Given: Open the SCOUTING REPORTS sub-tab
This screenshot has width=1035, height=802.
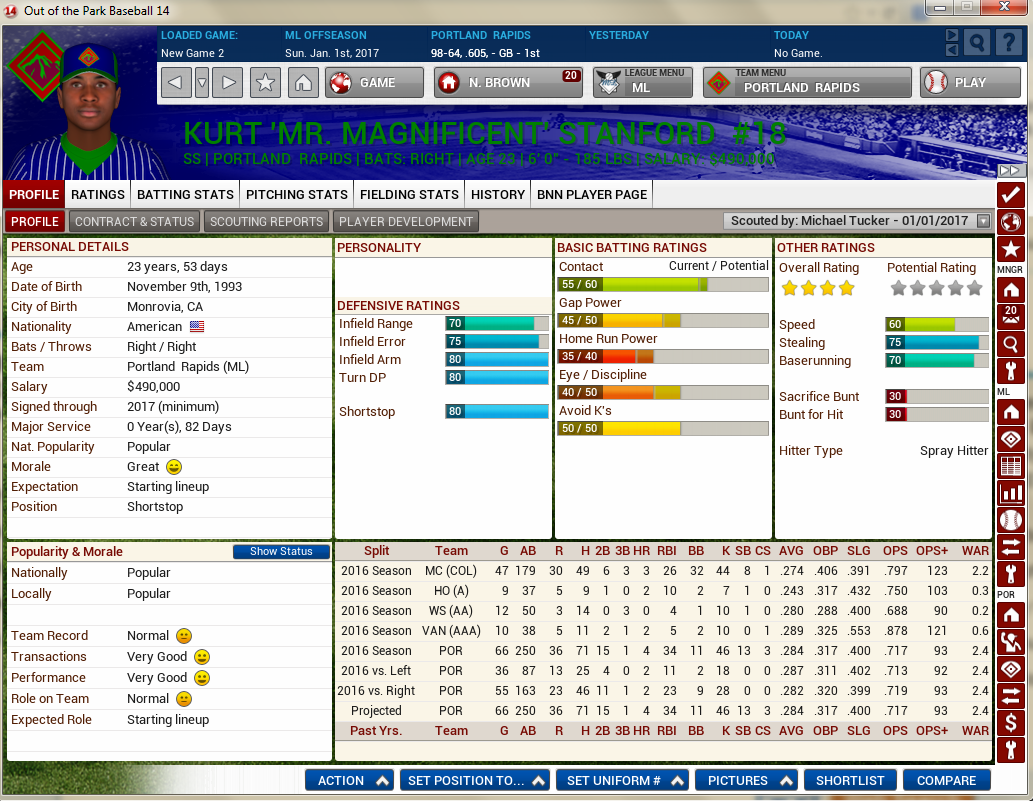Looking at the screenshot, I should [267, 222].
